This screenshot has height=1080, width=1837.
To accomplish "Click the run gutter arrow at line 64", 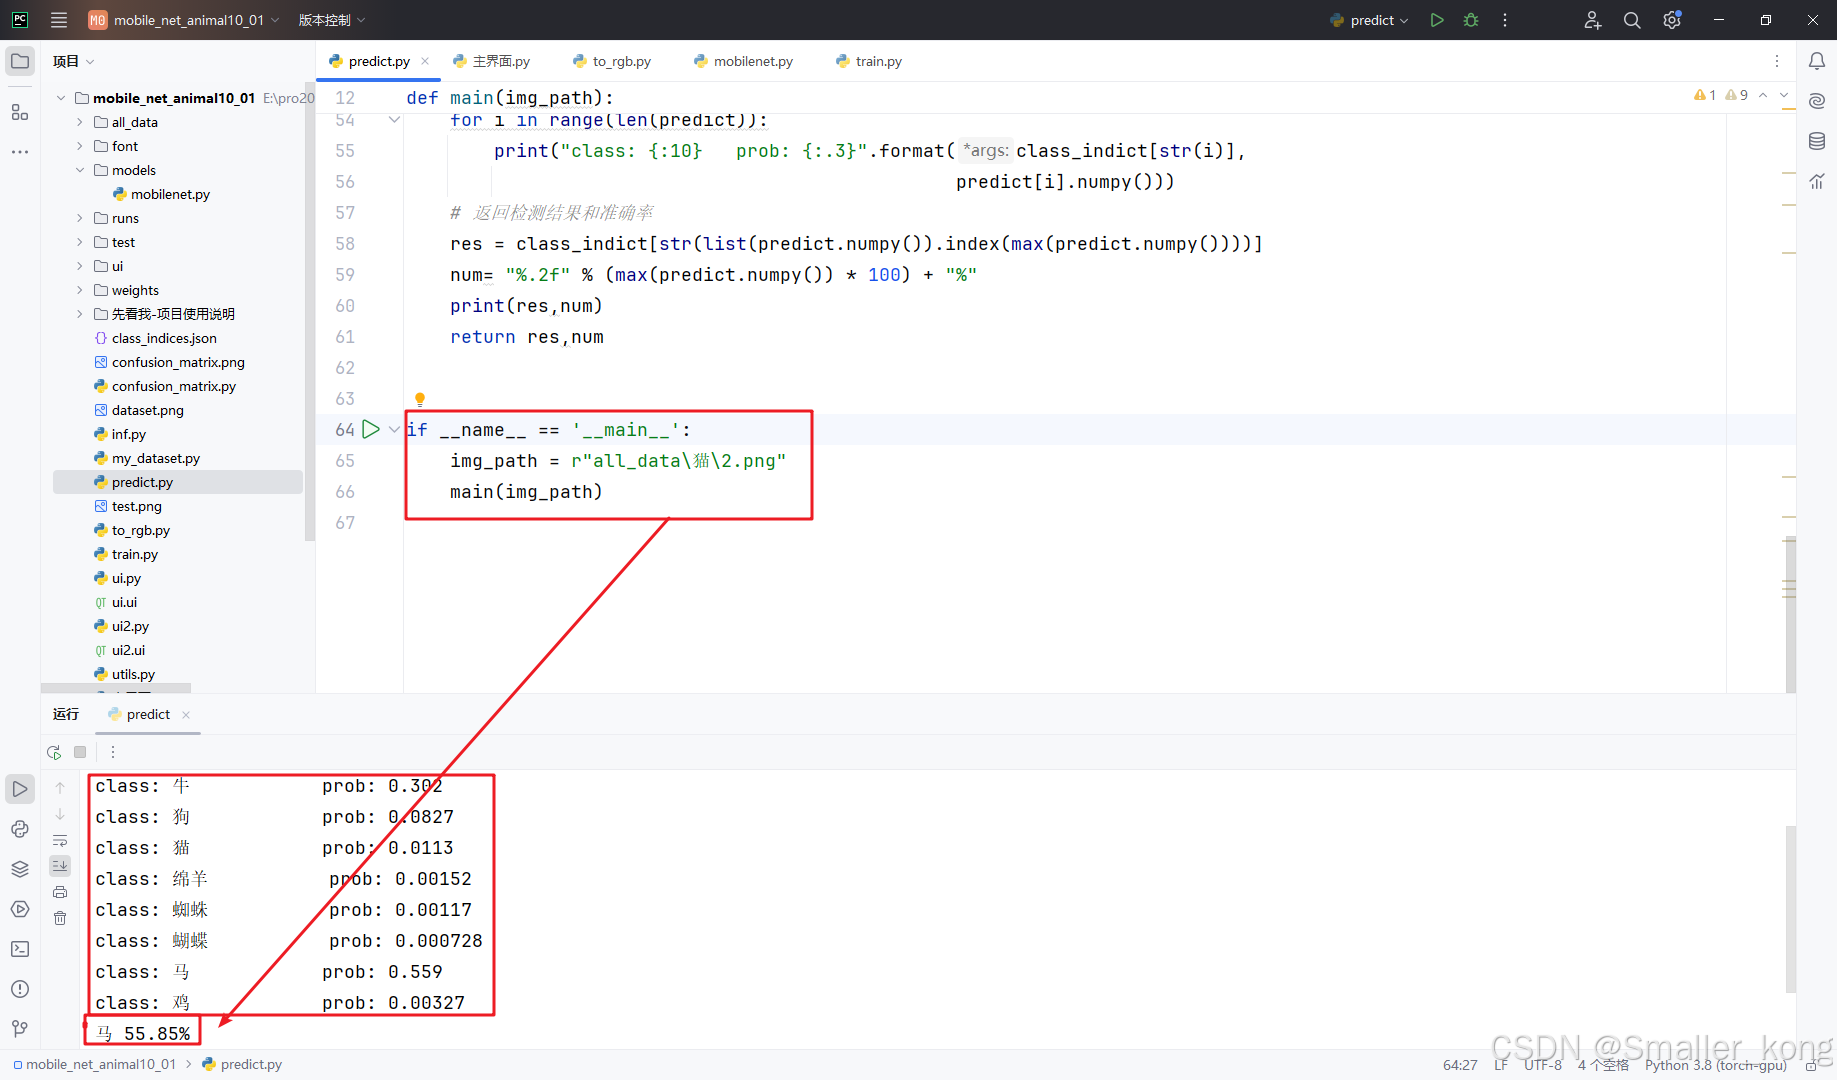I will pyautogui.click(x=371, y=429).
